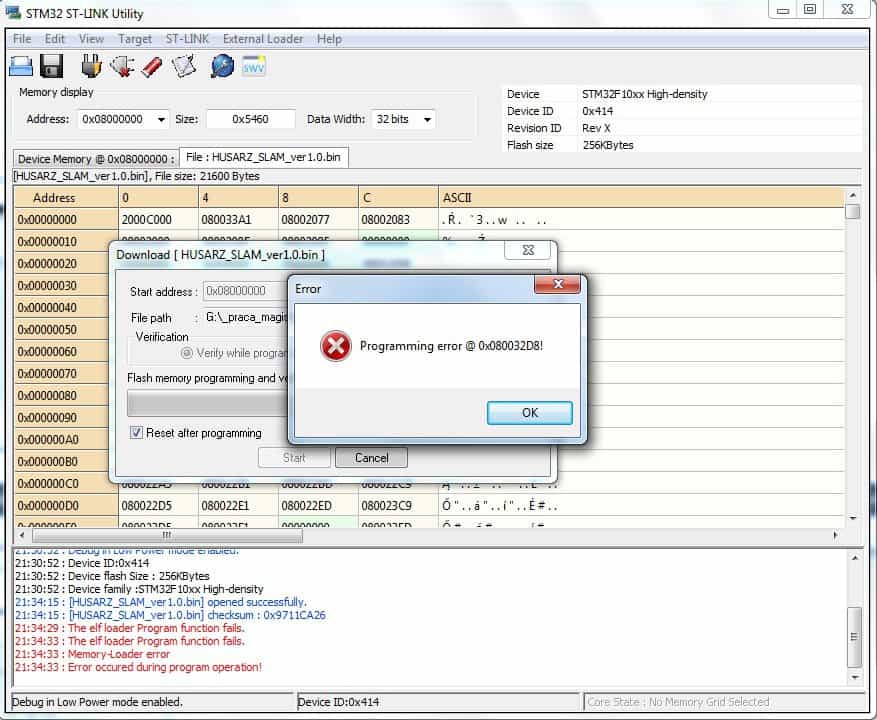Screen dimensions: 877x720
Task: Click status bar 'Debug in Low Power mode enabled.'
Action: click(x=97, y=702)
